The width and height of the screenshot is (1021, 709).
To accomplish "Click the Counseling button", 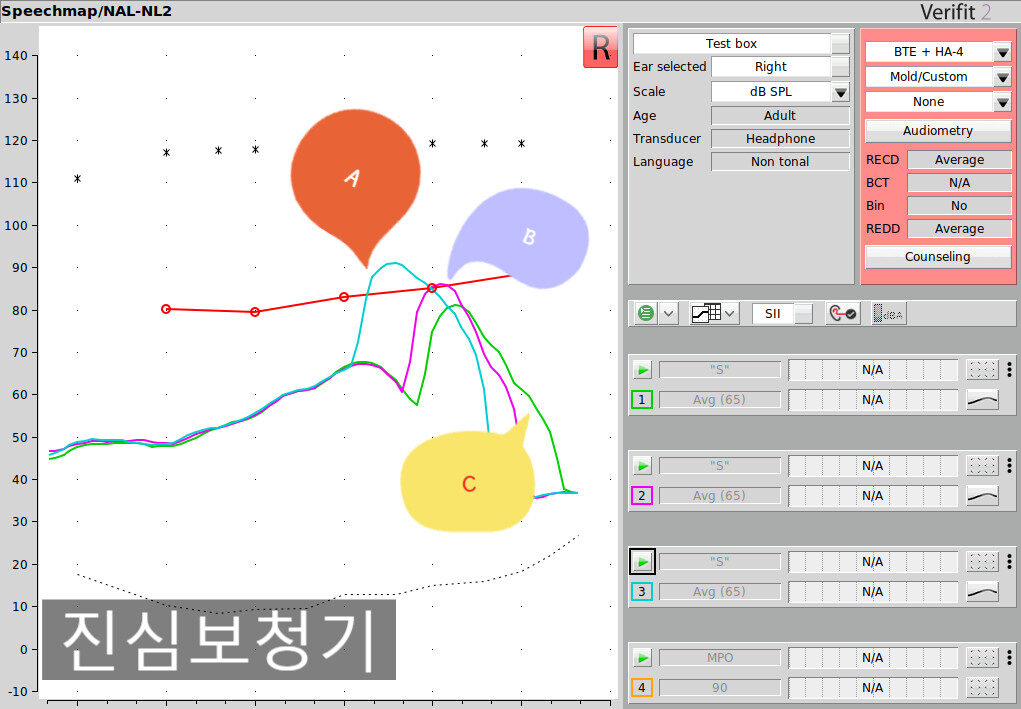I will click(x=937, y=257).
